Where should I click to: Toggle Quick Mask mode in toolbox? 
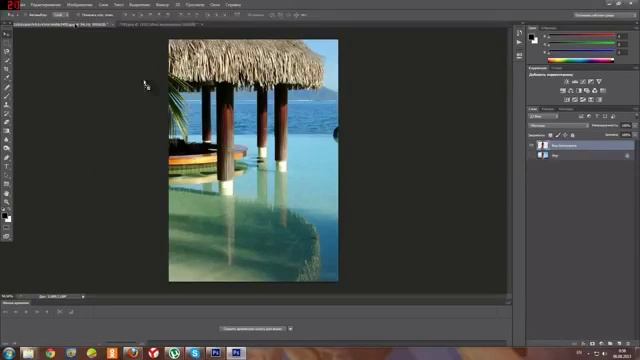click(7, 228)
